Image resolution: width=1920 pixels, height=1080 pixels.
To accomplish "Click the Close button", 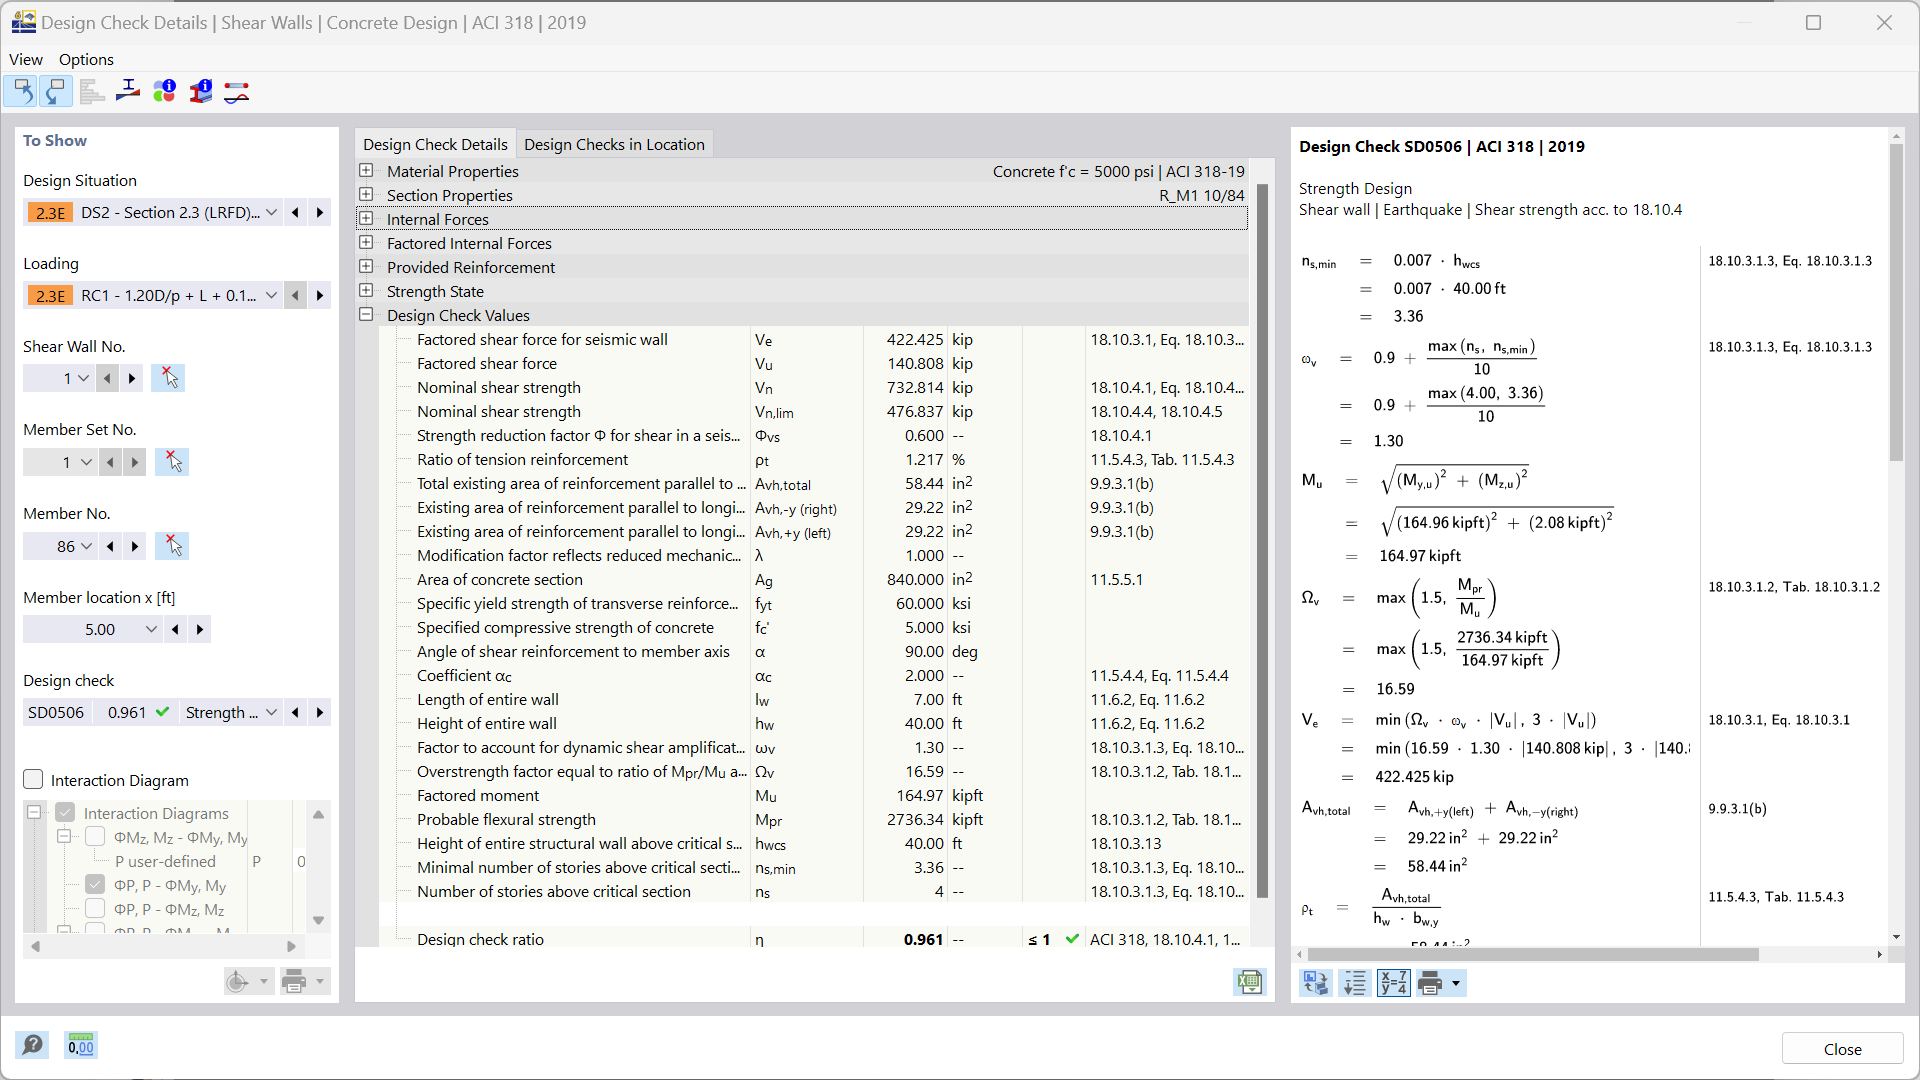I will point(1842,1048).
